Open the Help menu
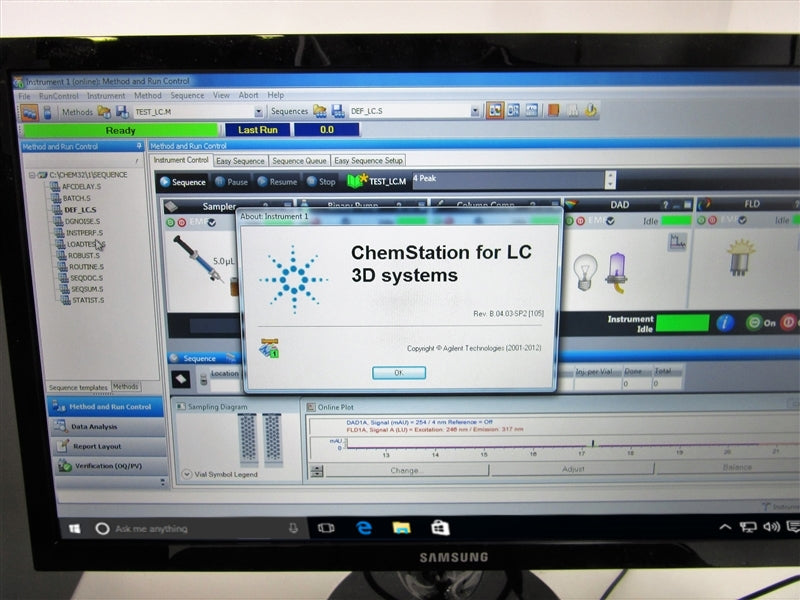This screenshot has height=600, width=800. [x=276, y=95]
